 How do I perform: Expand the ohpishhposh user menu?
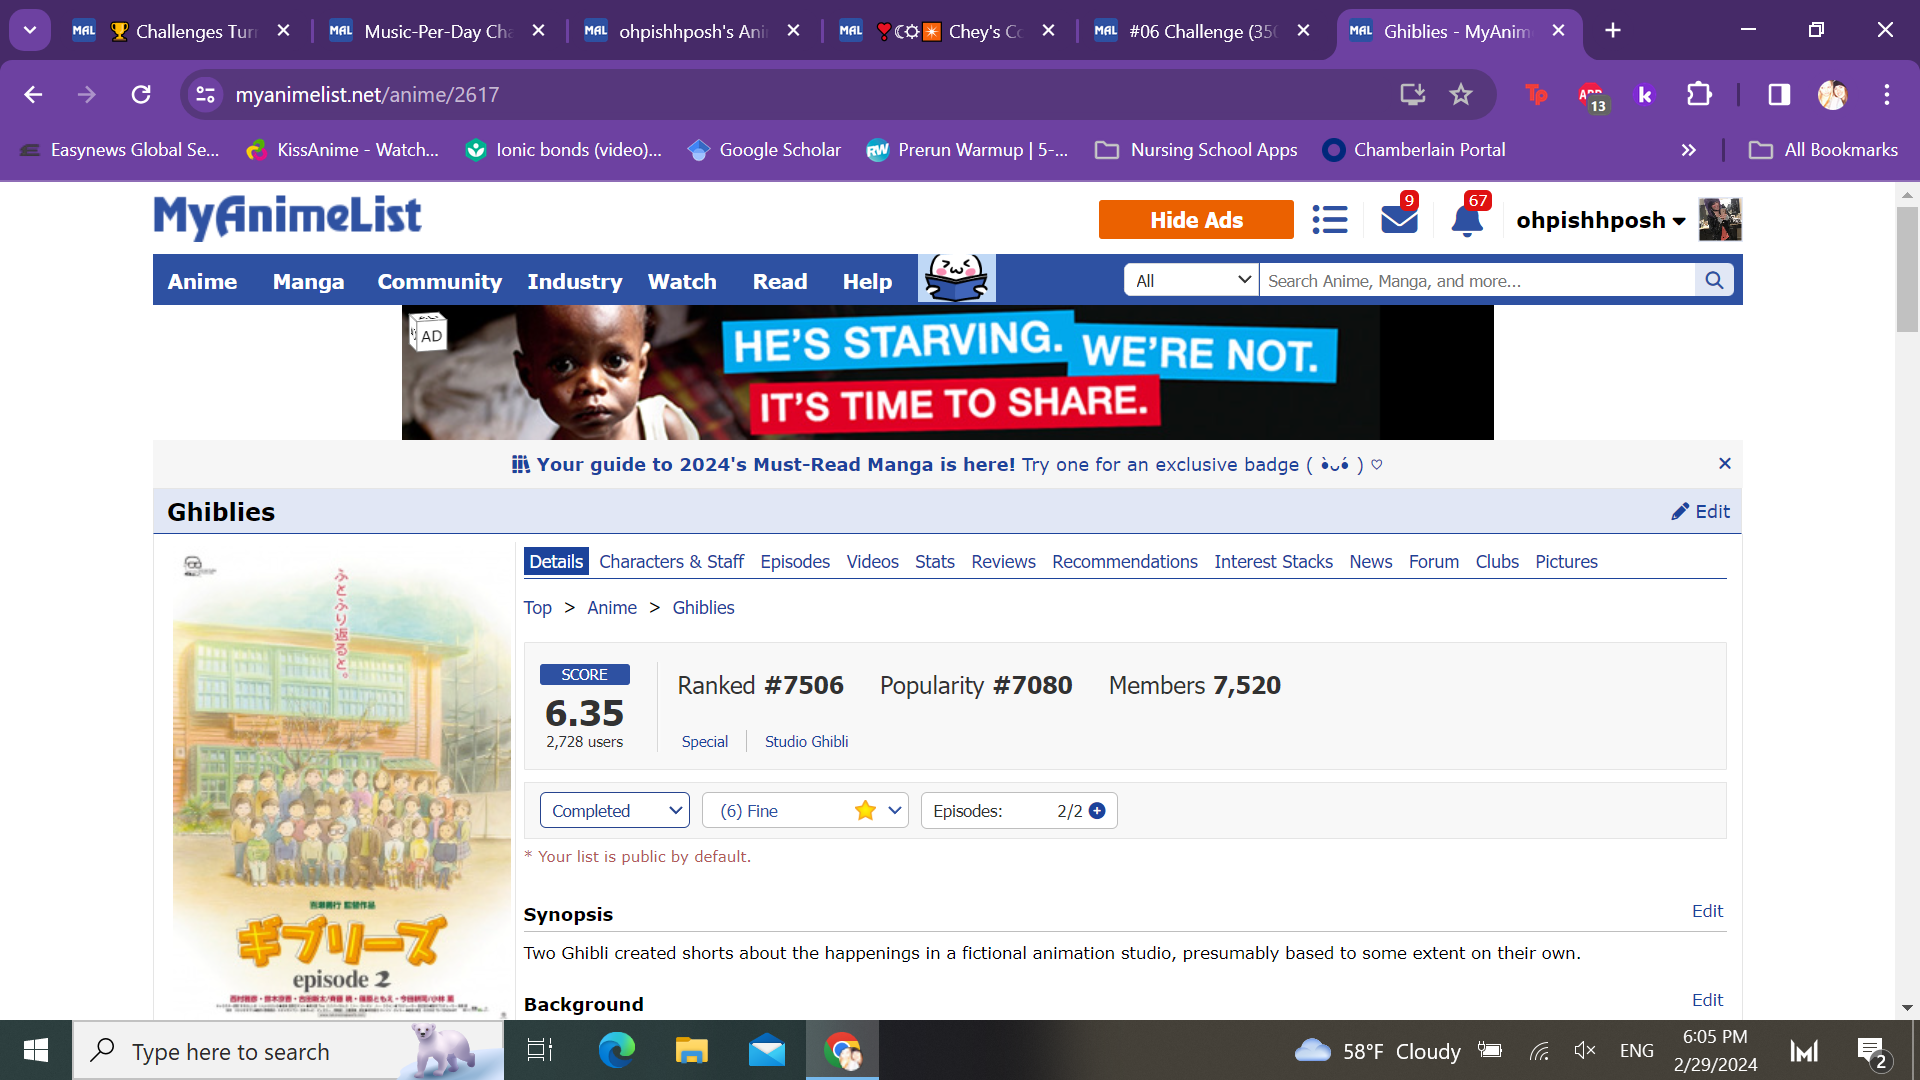[1600, 220]
